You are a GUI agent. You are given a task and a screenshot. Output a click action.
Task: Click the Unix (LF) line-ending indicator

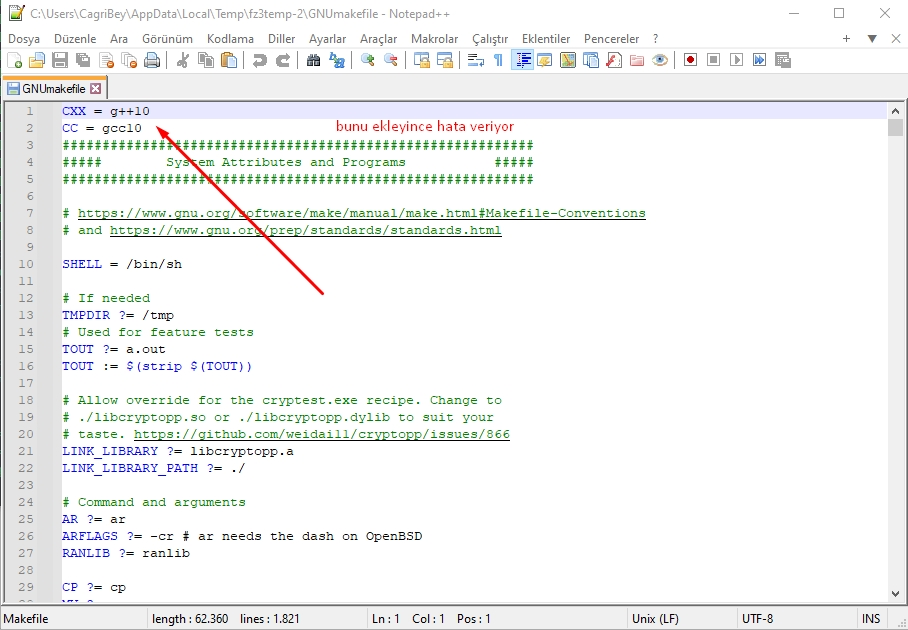pos(655,618)
